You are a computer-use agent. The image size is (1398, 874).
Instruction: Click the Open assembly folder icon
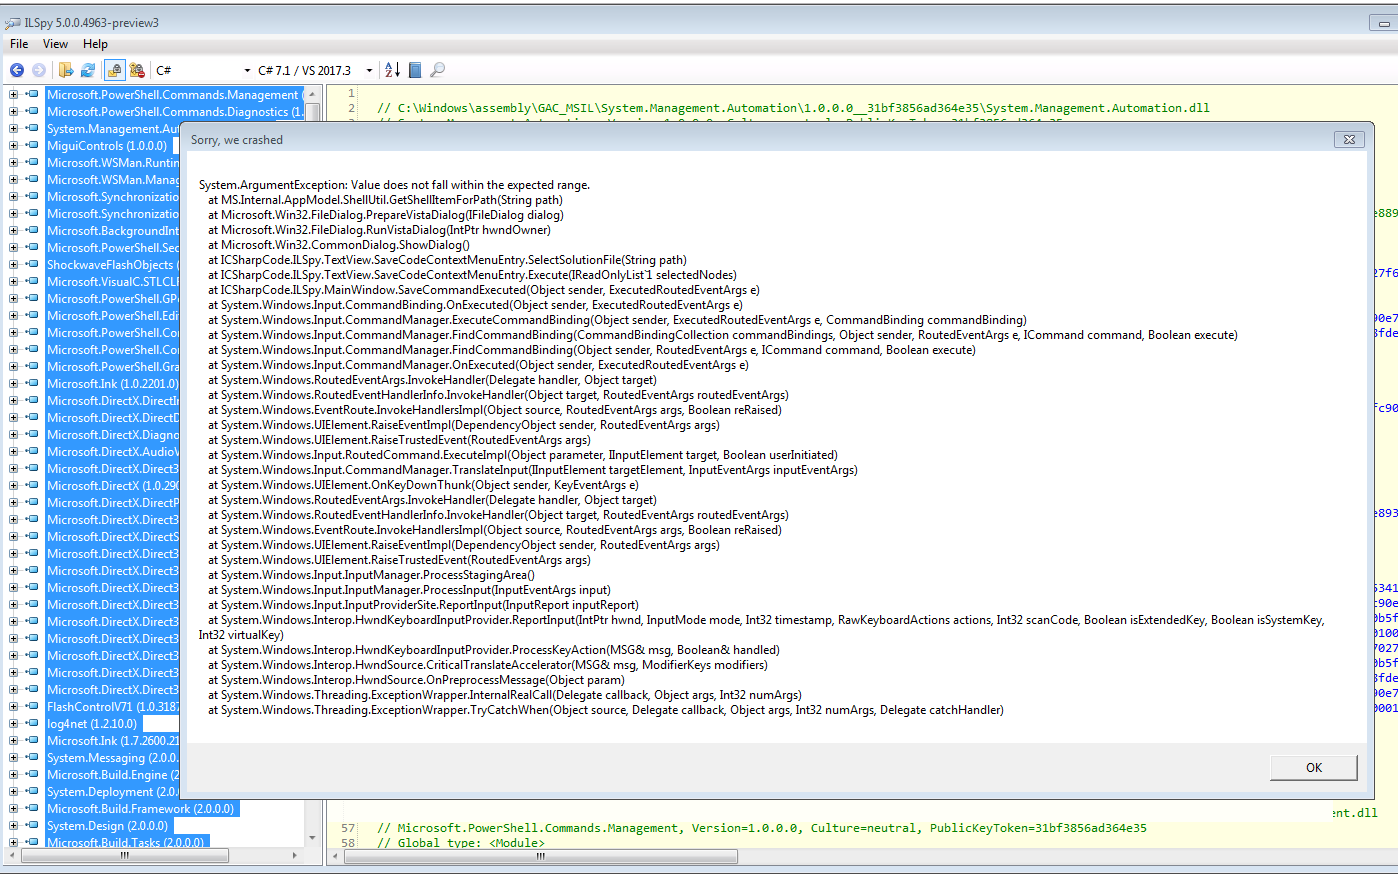click(x=66, y=70)
